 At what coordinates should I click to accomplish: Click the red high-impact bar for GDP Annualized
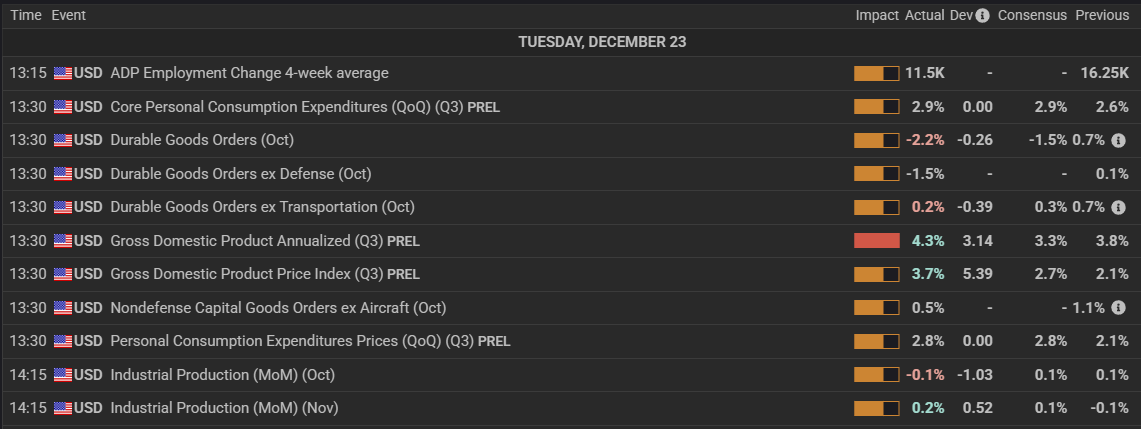(876, 241)
